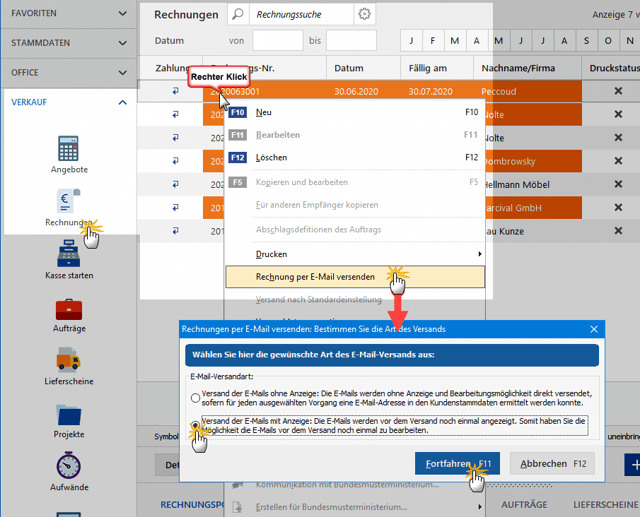The height and width of the screenshot is (517, 640).
Task: Expand the STAMMDATEN section
Action: point(68,44)
